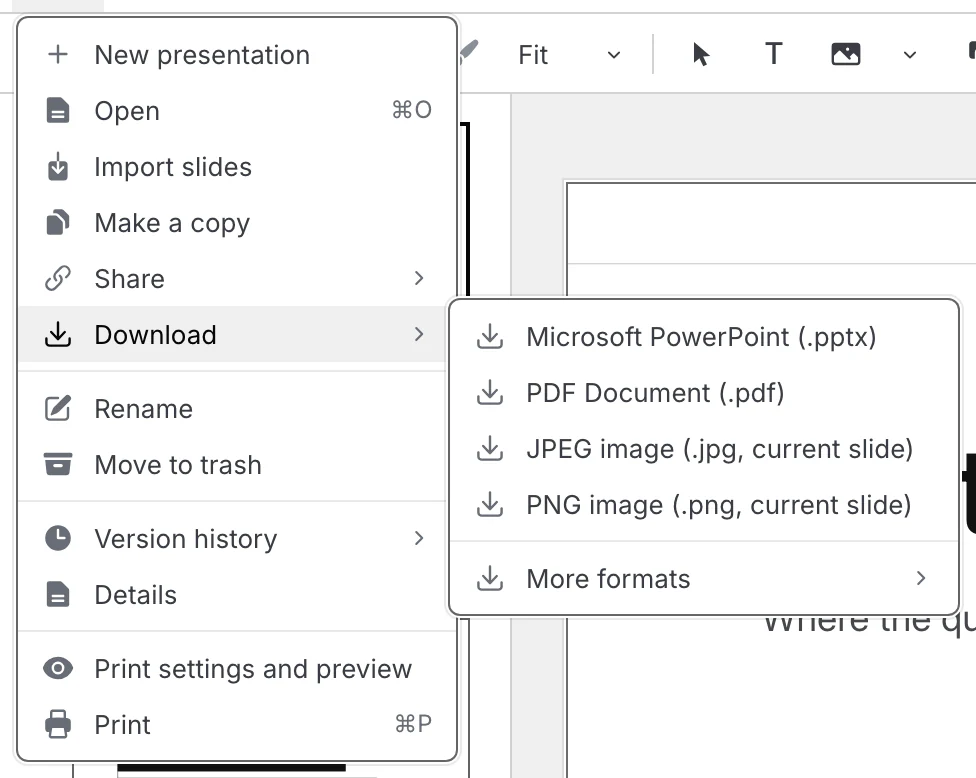Click the eye icon beside Print settings and preview
976x778 pixels.
(58, 669)
